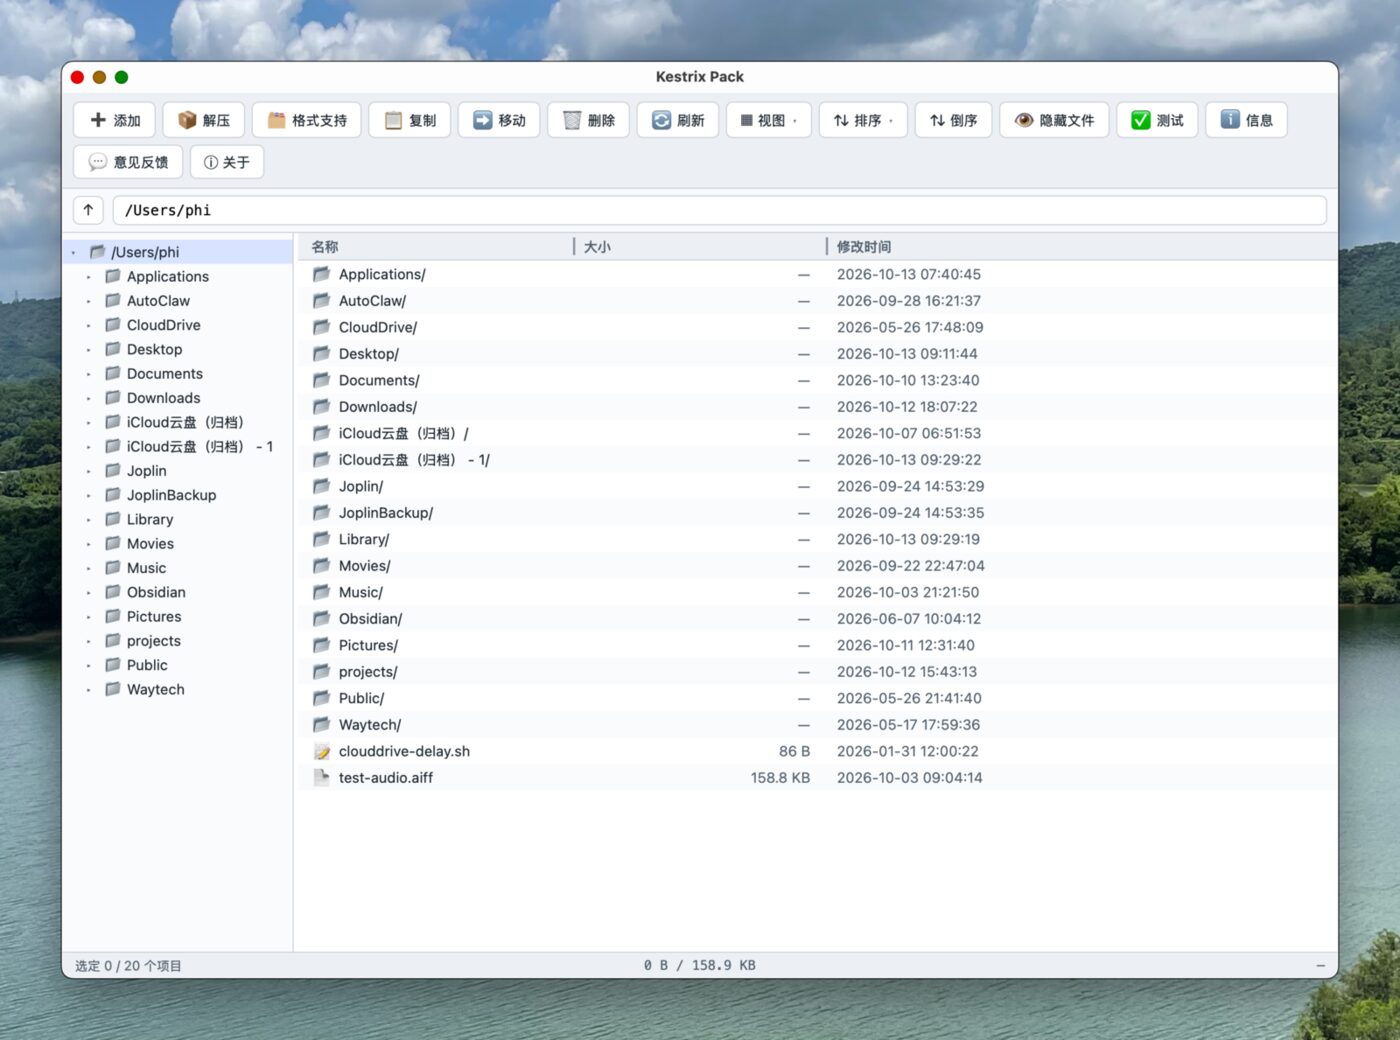
Task: Run archive test with 测试
Action: pyautogui.click(x=1157, y=120)
